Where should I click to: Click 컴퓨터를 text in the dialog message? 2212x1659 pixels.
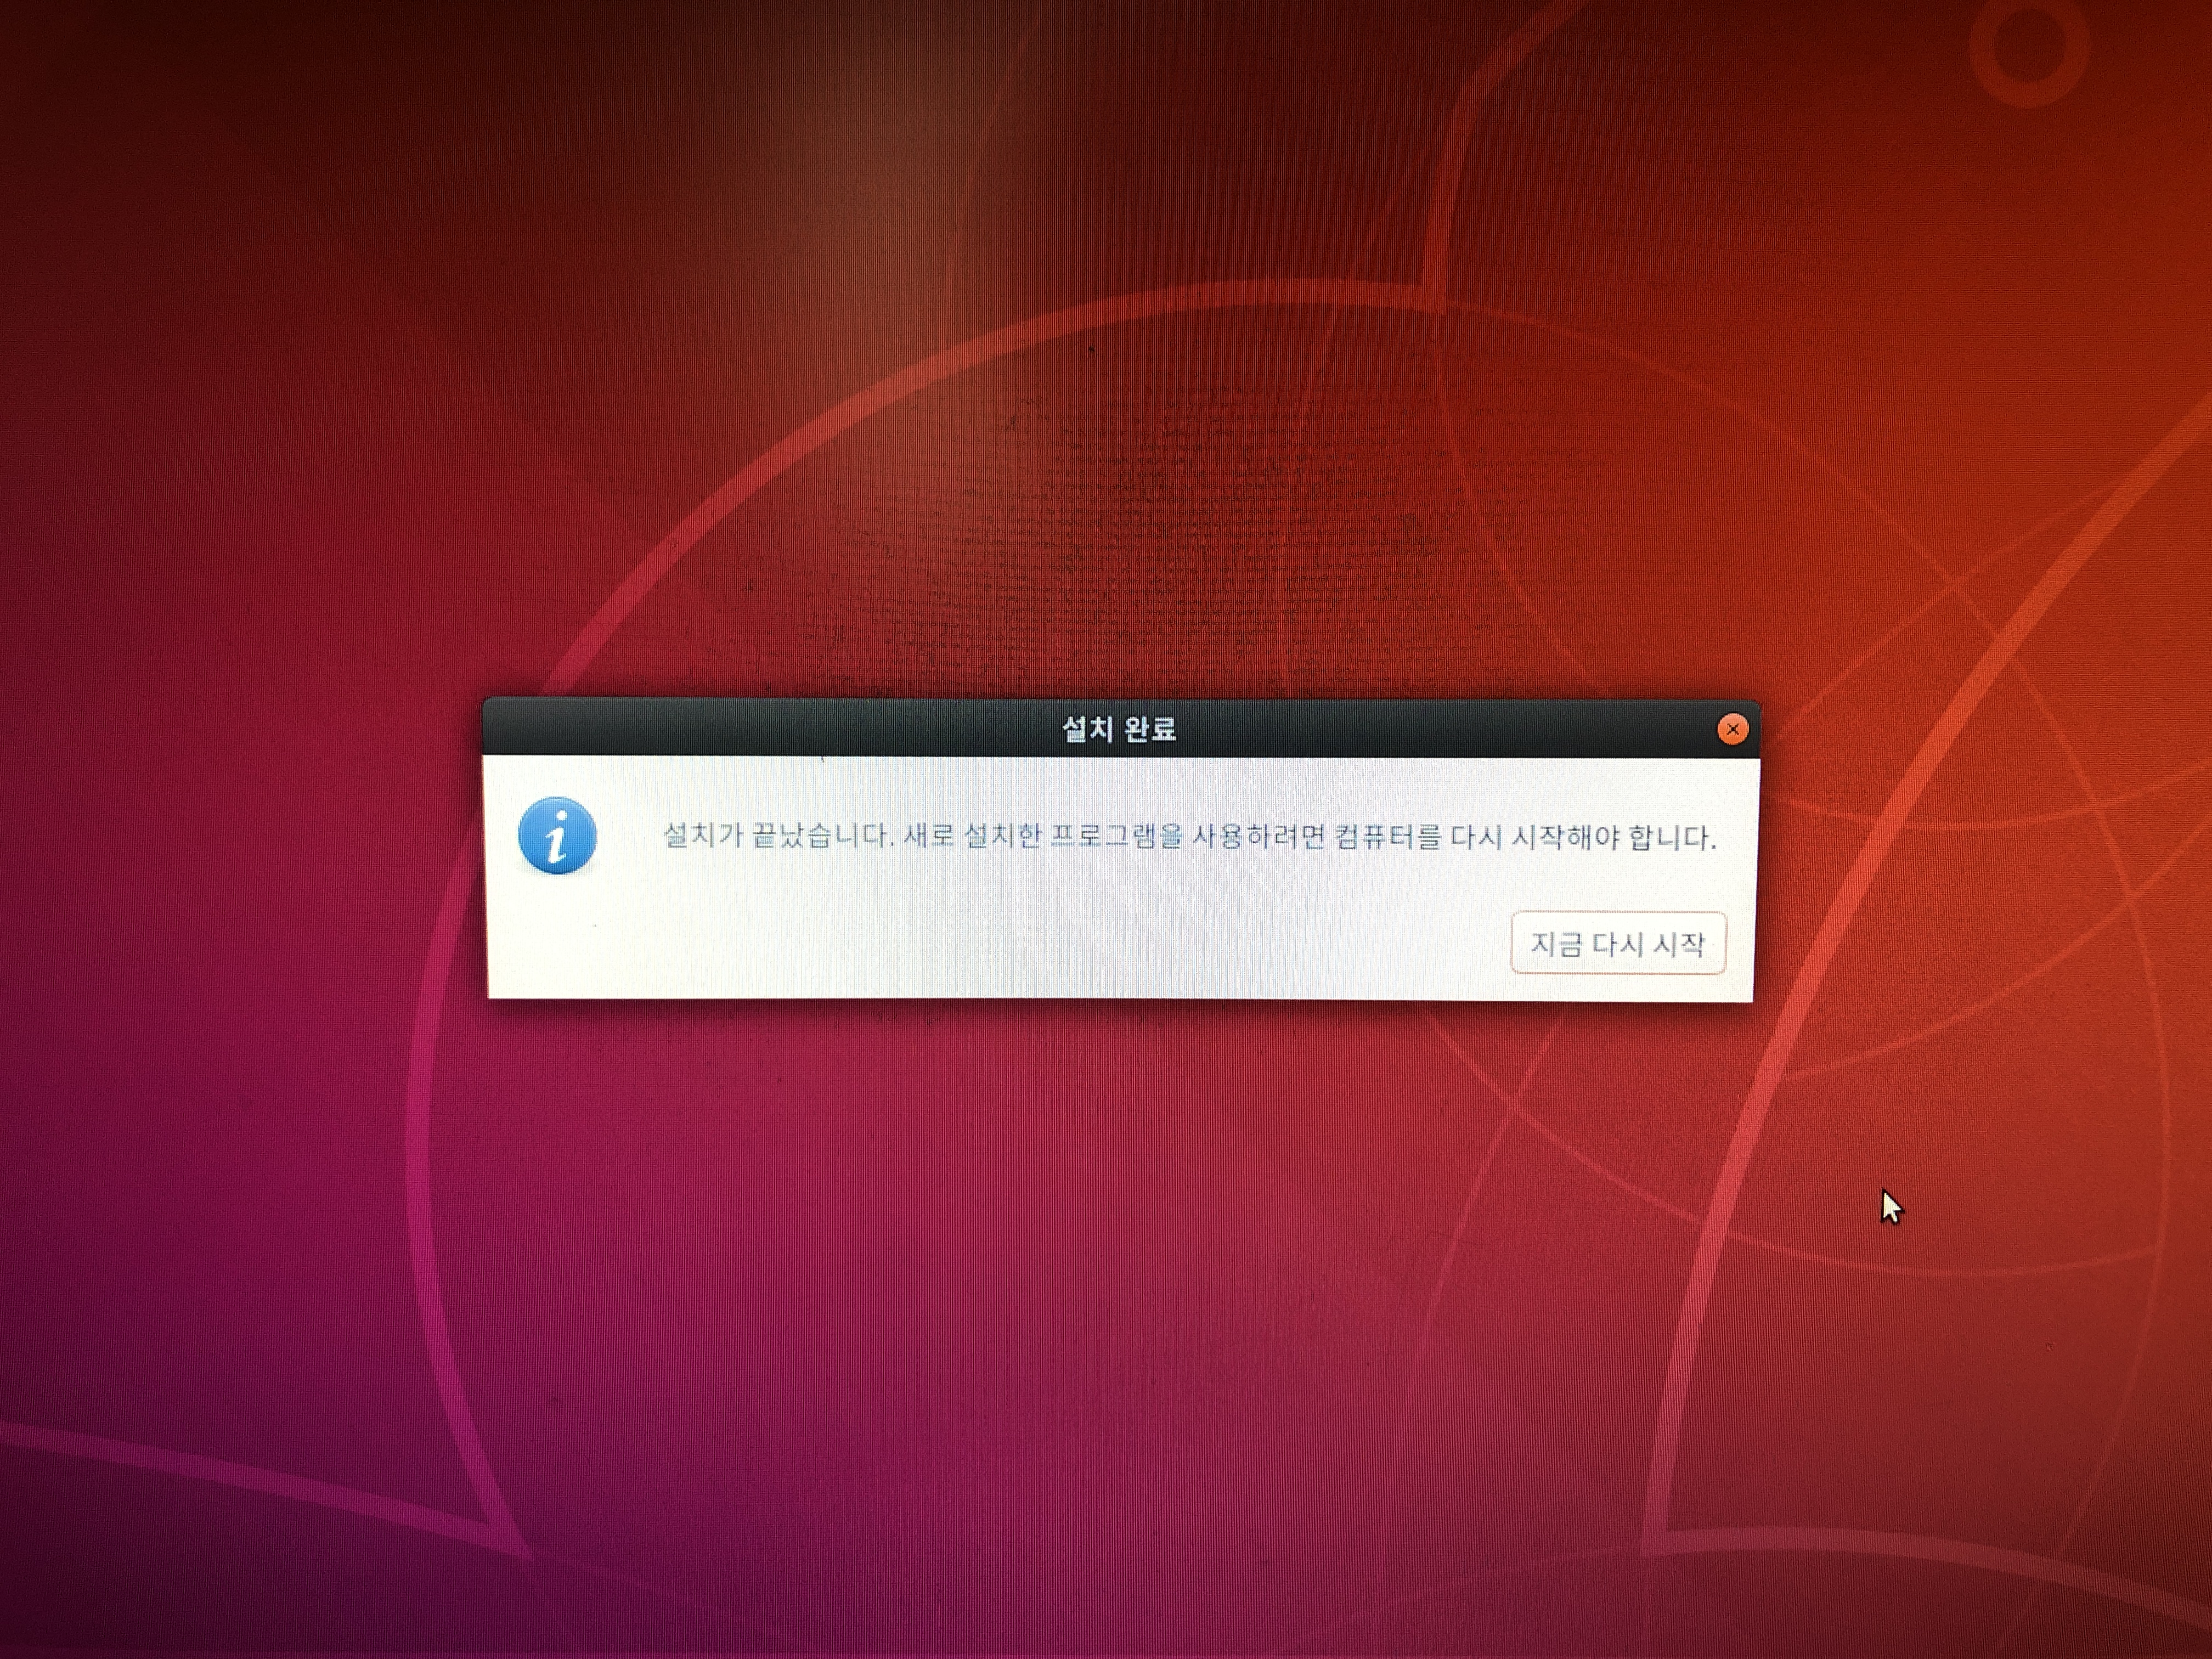tap(1388, 836)
